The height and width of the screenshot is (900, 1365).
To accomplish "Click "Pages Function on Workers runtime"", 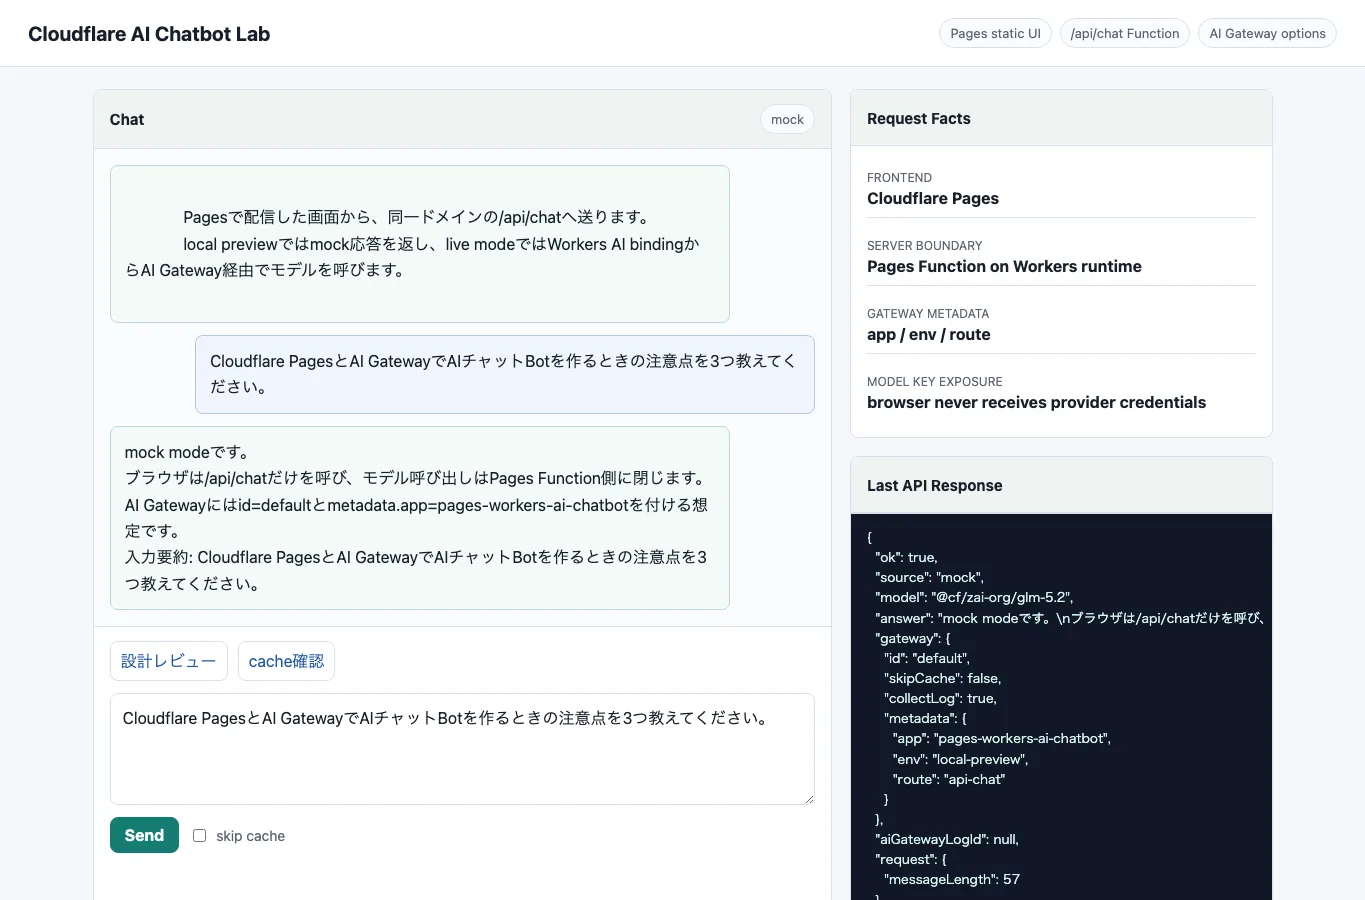I will [1004, 266].
